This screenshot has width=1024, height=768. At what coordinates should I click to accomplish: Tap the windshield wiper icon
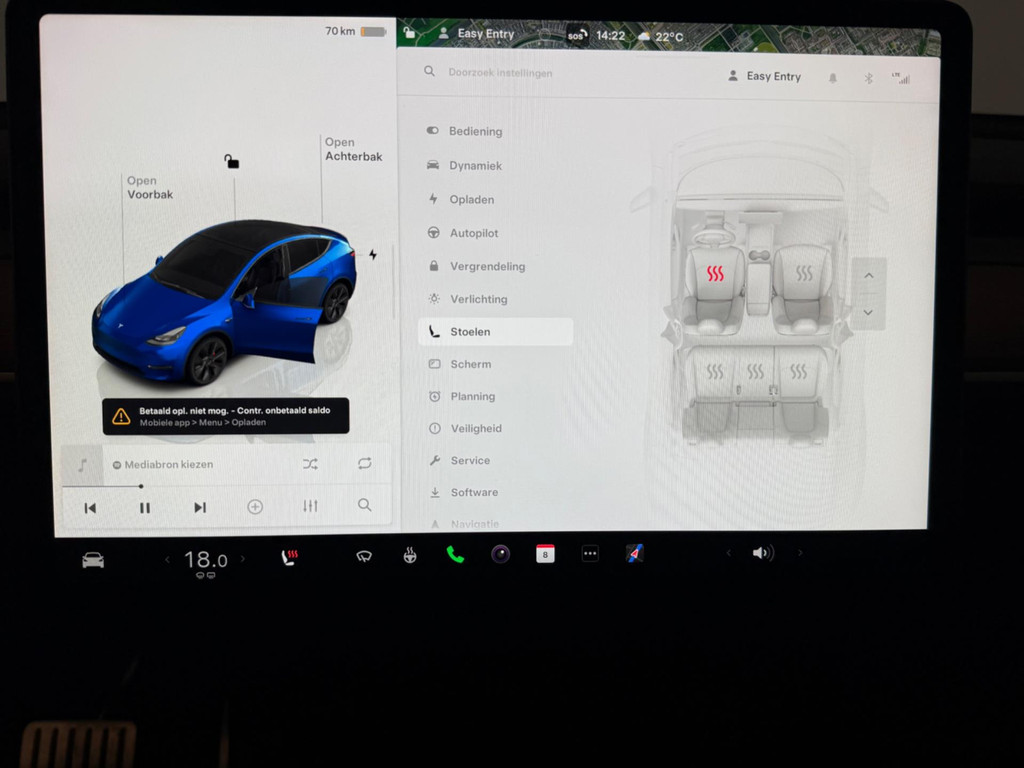click(364, 556)
